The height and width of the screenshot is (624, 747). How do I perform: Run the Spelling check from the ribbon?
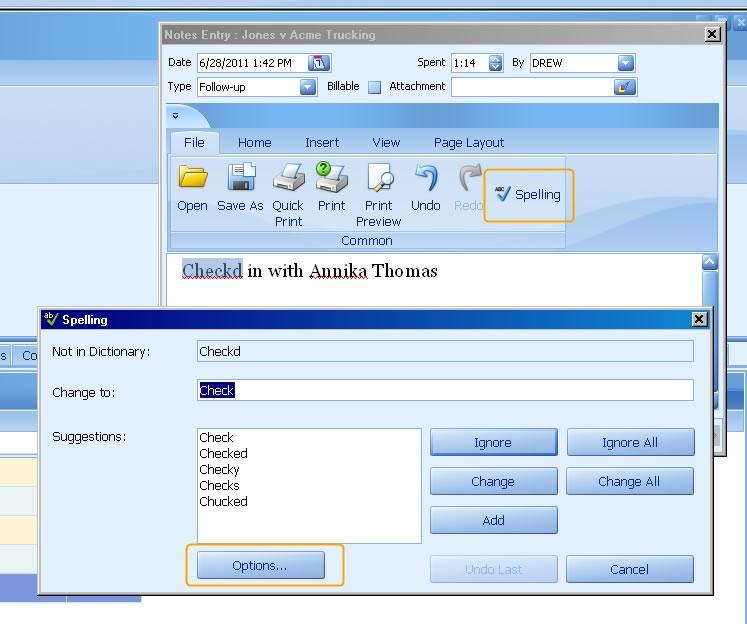[528, 194]
